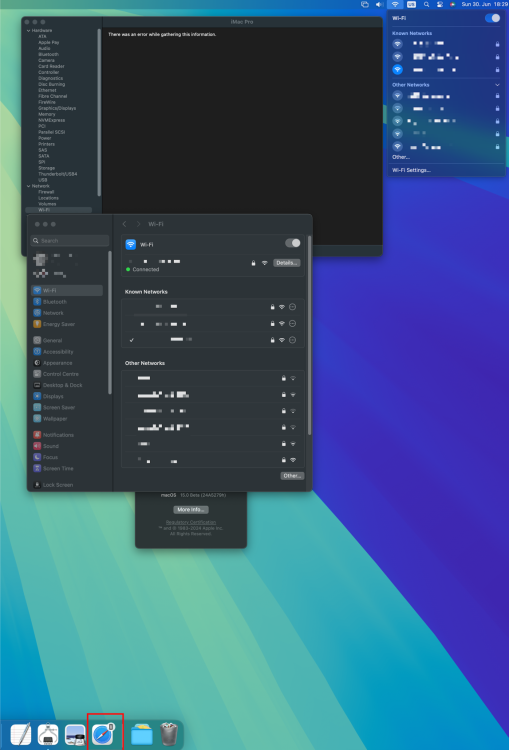The height and width of the screenshot is (750, 509).
Task: Click the Wi-Fi status icon in menu bar
Action: [395, 4]
